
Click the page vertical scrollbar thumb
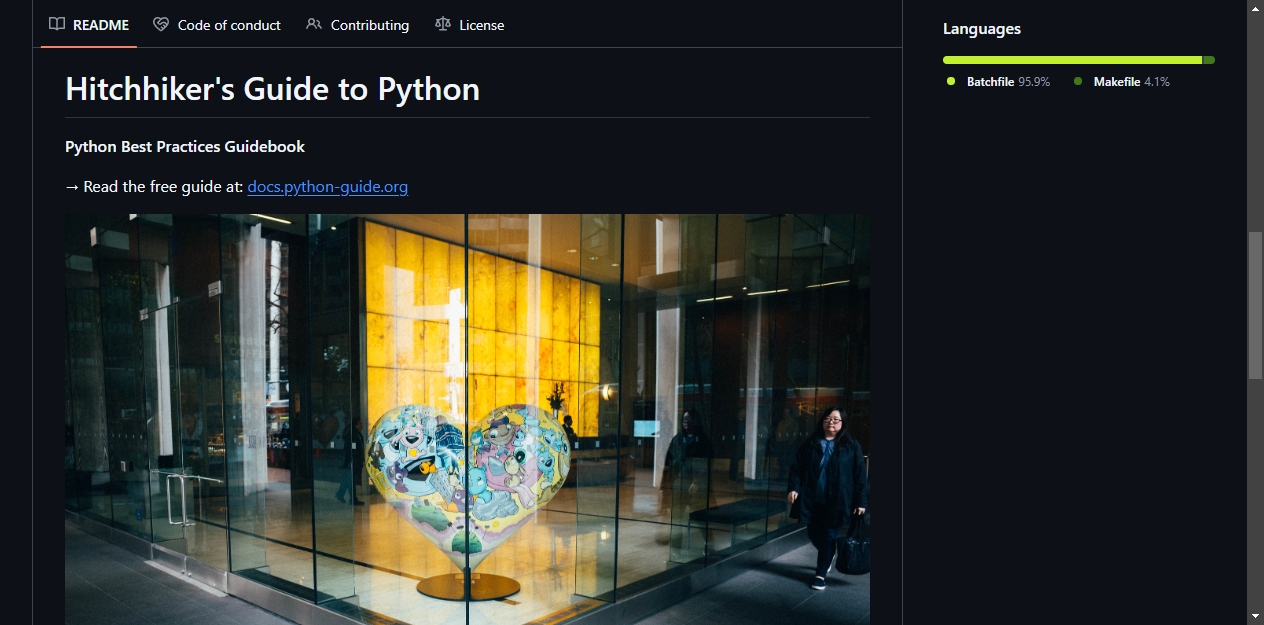click(x=1255, y=305)
